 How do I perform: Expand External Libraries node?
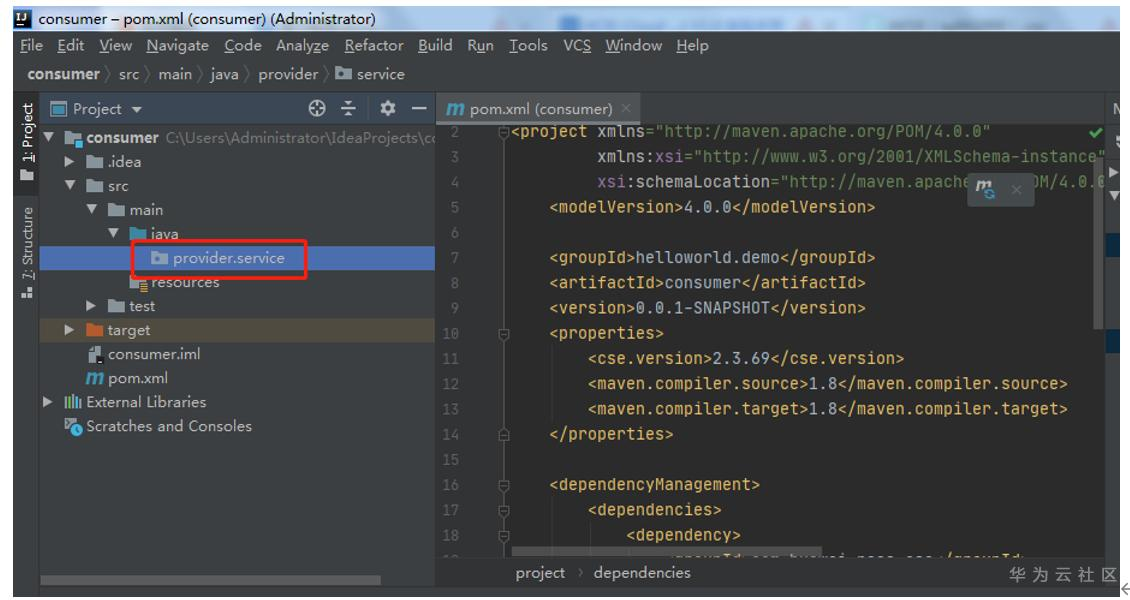click(x=48, y=402)
